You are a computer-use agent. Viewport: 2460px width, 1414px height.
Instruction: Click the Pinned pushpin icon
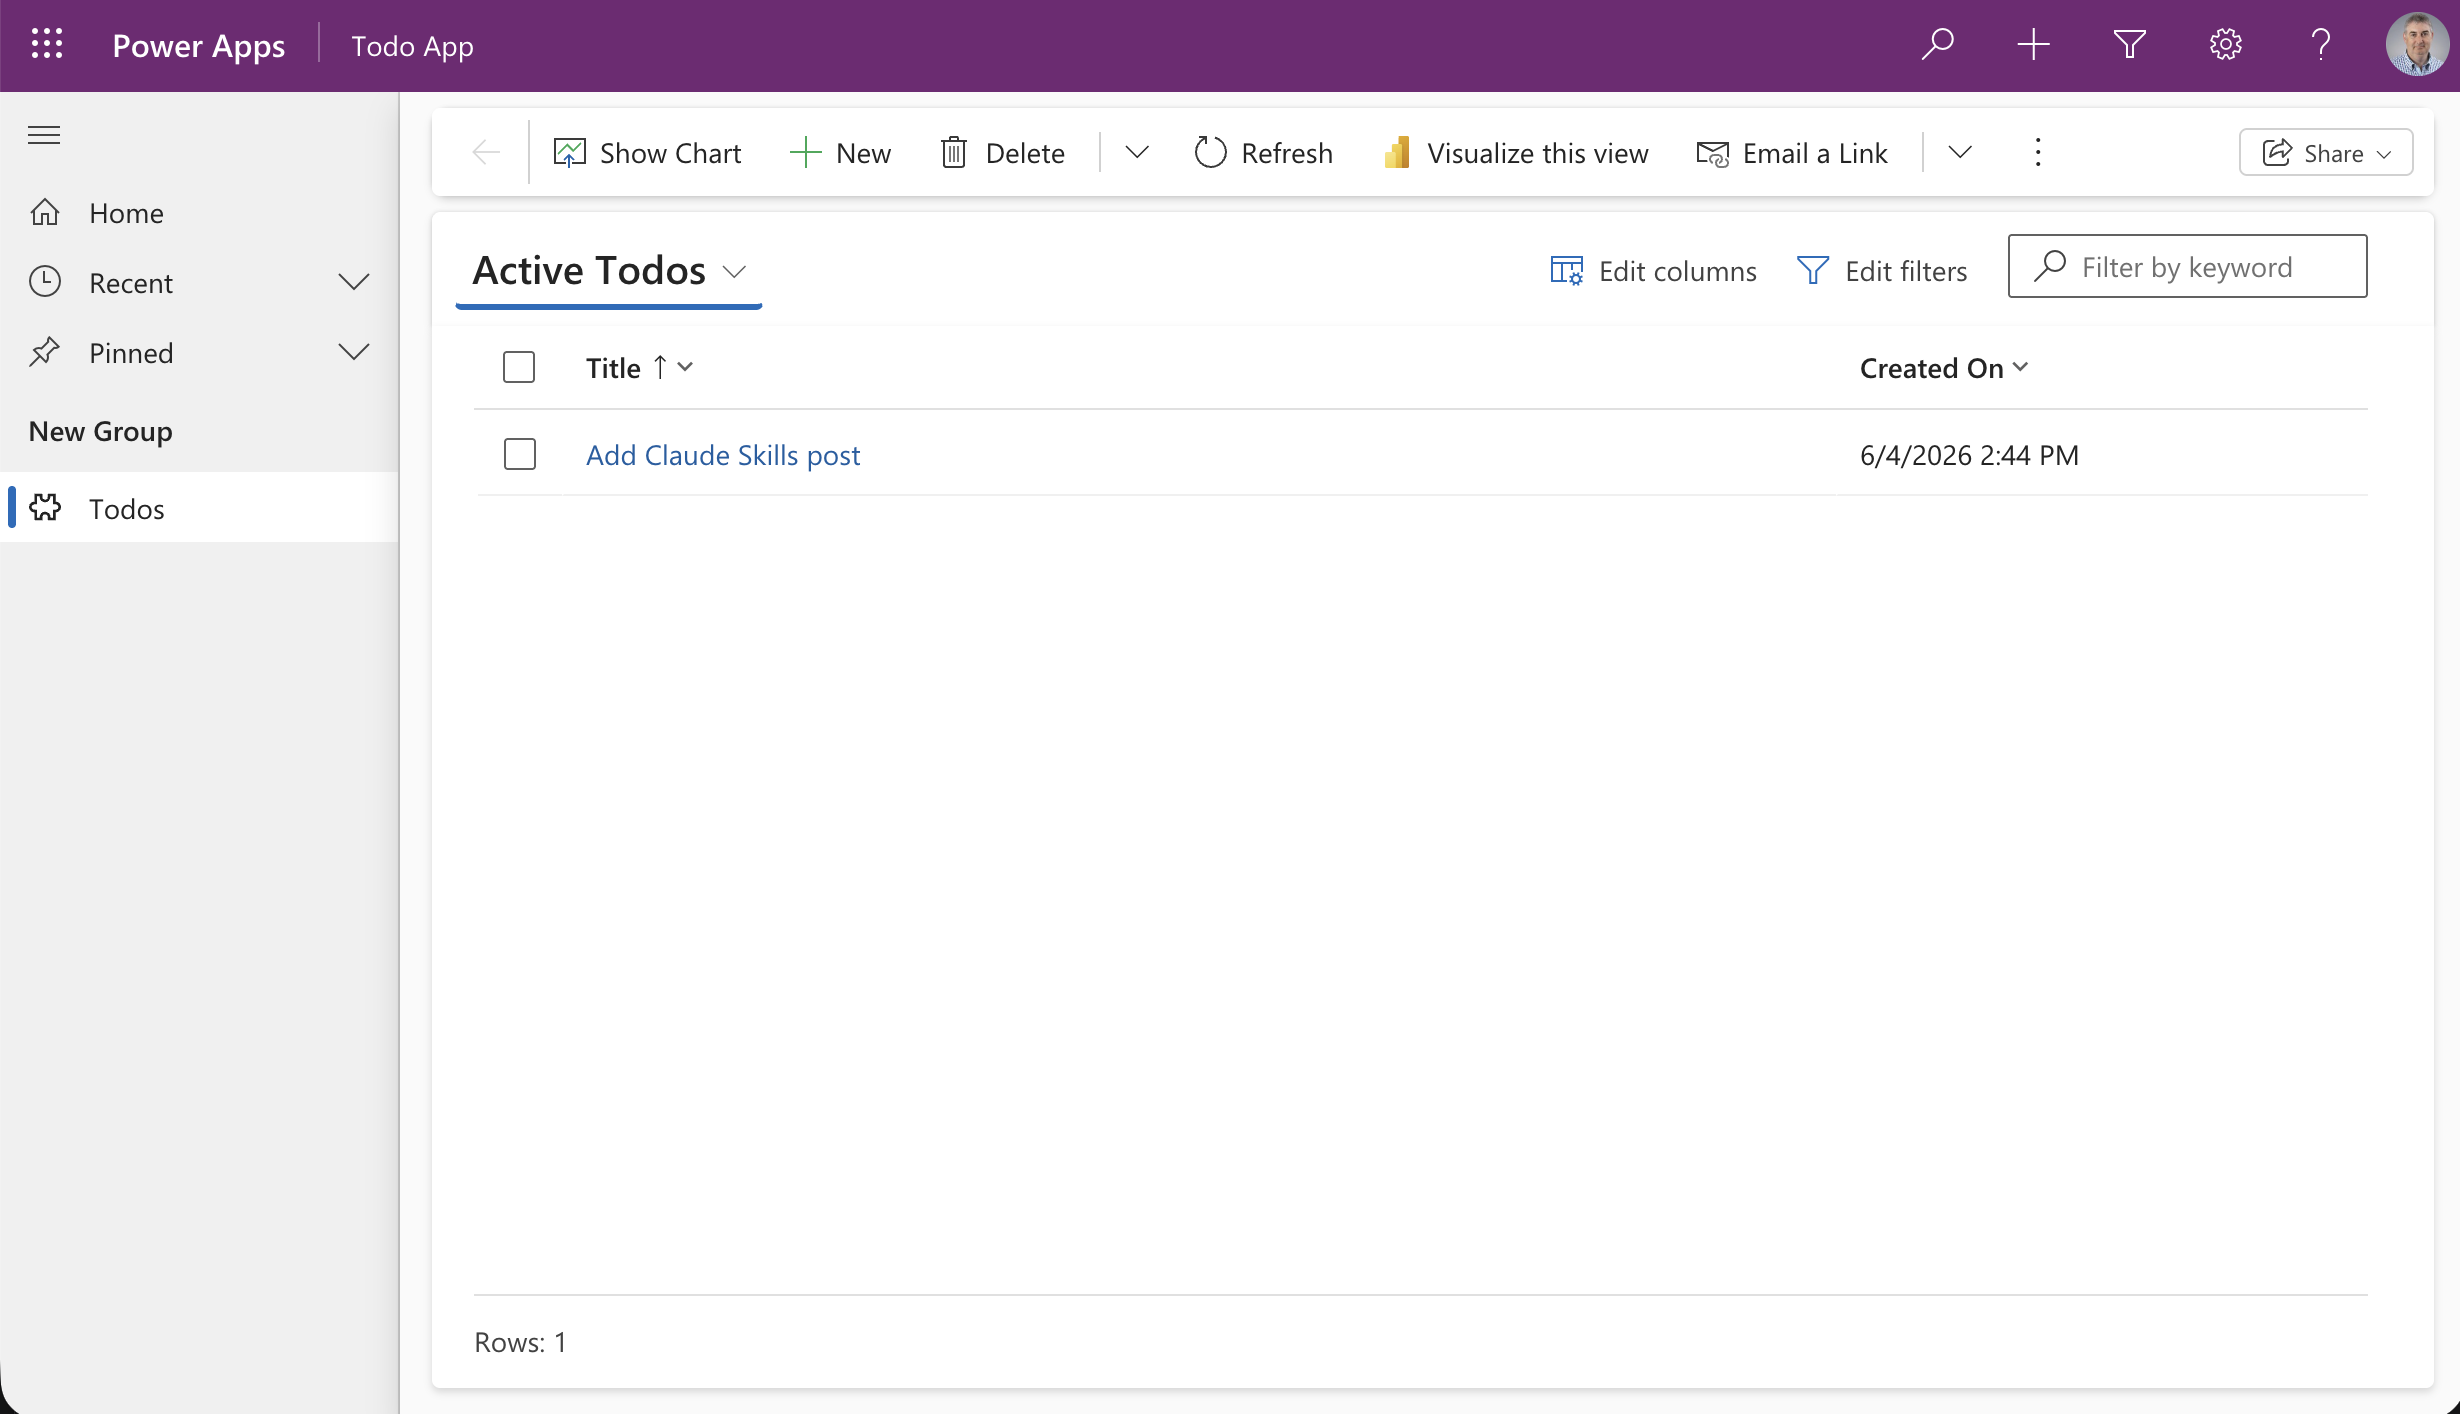(x=45, y=352)
